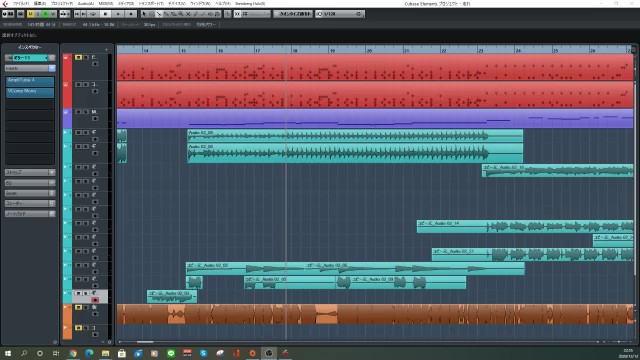Select the first long Audio 02_08 audio clip

click(355, 136)
